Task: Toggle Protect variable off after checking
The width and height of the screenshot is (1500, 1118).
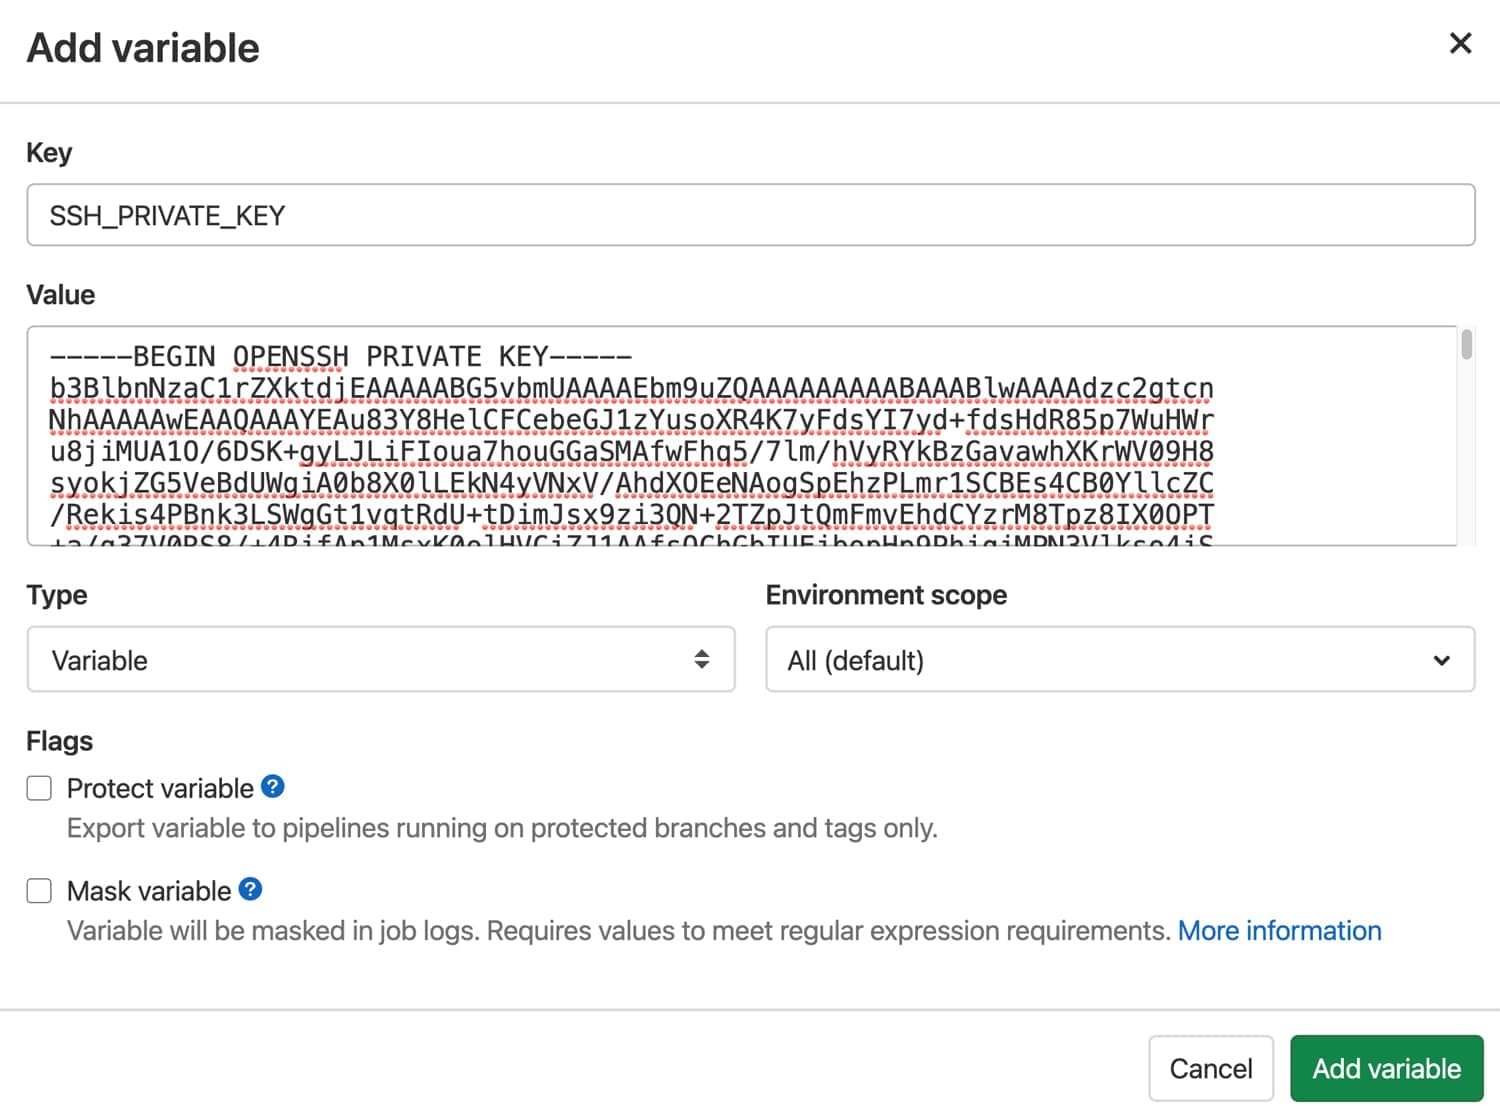Action: (x=38, y=788)
